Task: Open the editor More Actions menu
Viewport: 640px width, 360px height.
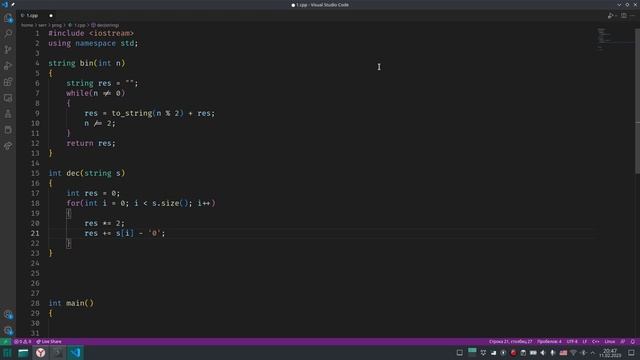Action: coord(633,16)
